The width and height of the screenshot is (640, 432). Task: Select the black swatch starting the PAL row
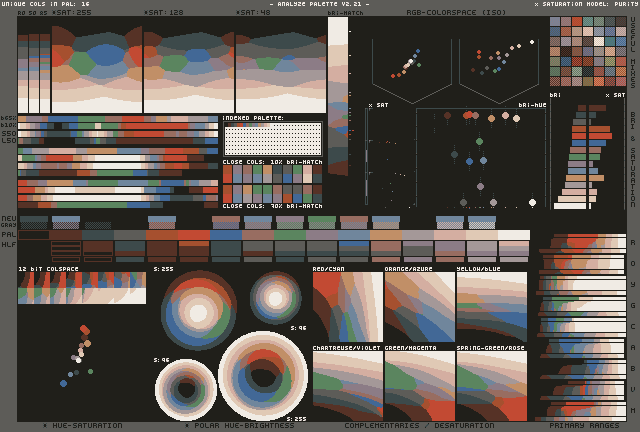(34, 235)
